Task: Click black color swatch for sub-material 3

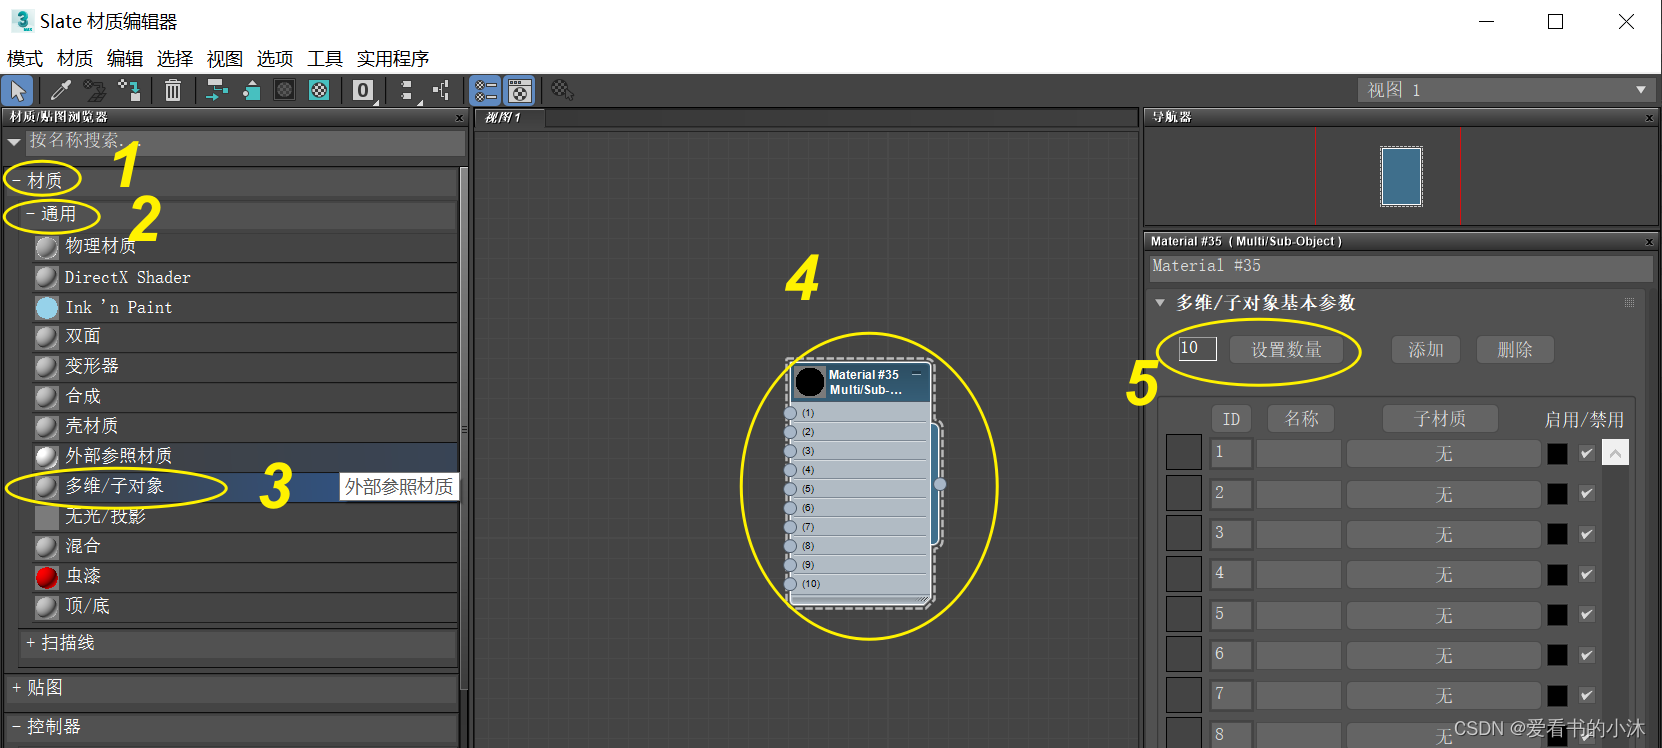Action: pyautogui.click(x=1557, y=534)
